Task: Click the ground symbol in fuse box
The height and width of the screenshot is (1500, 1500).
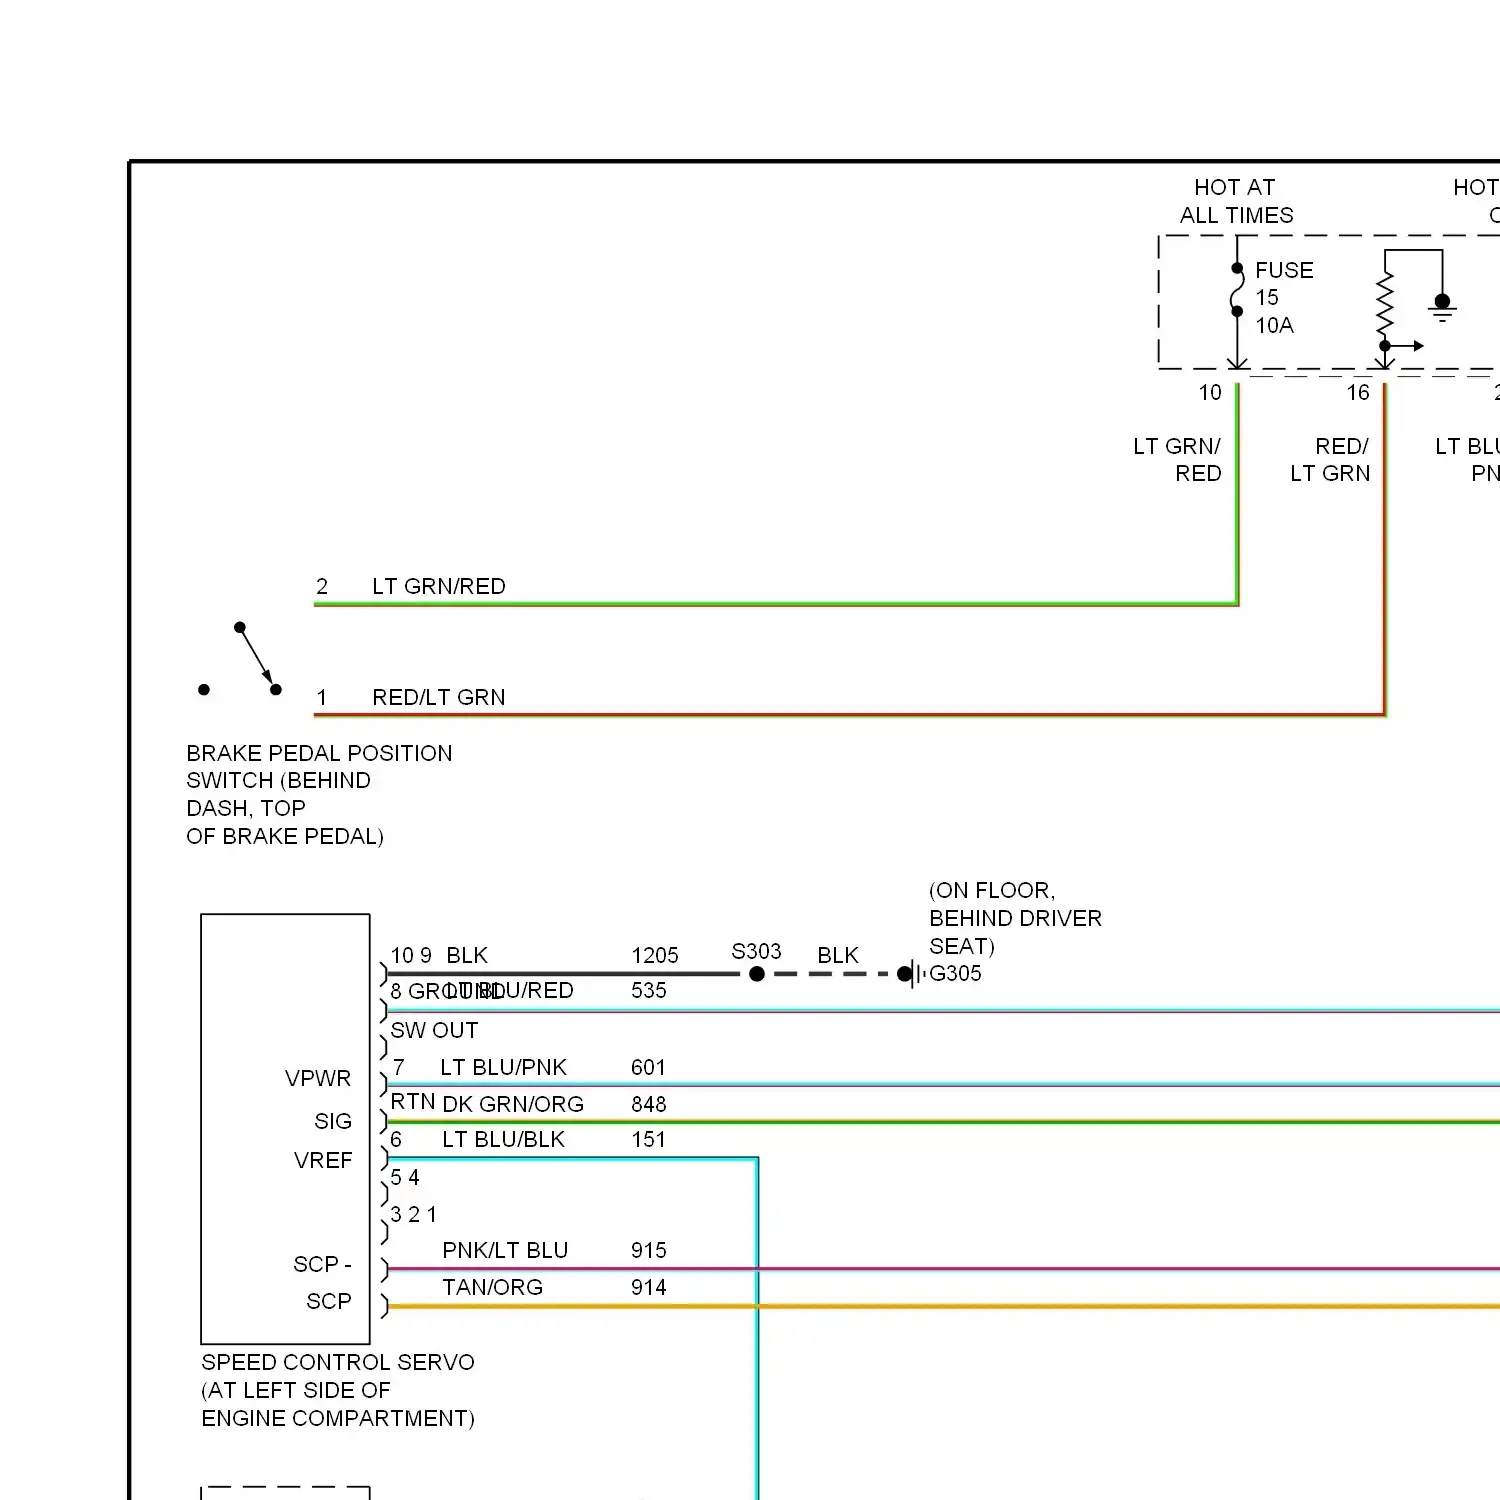Action: tap(1442, 307)
